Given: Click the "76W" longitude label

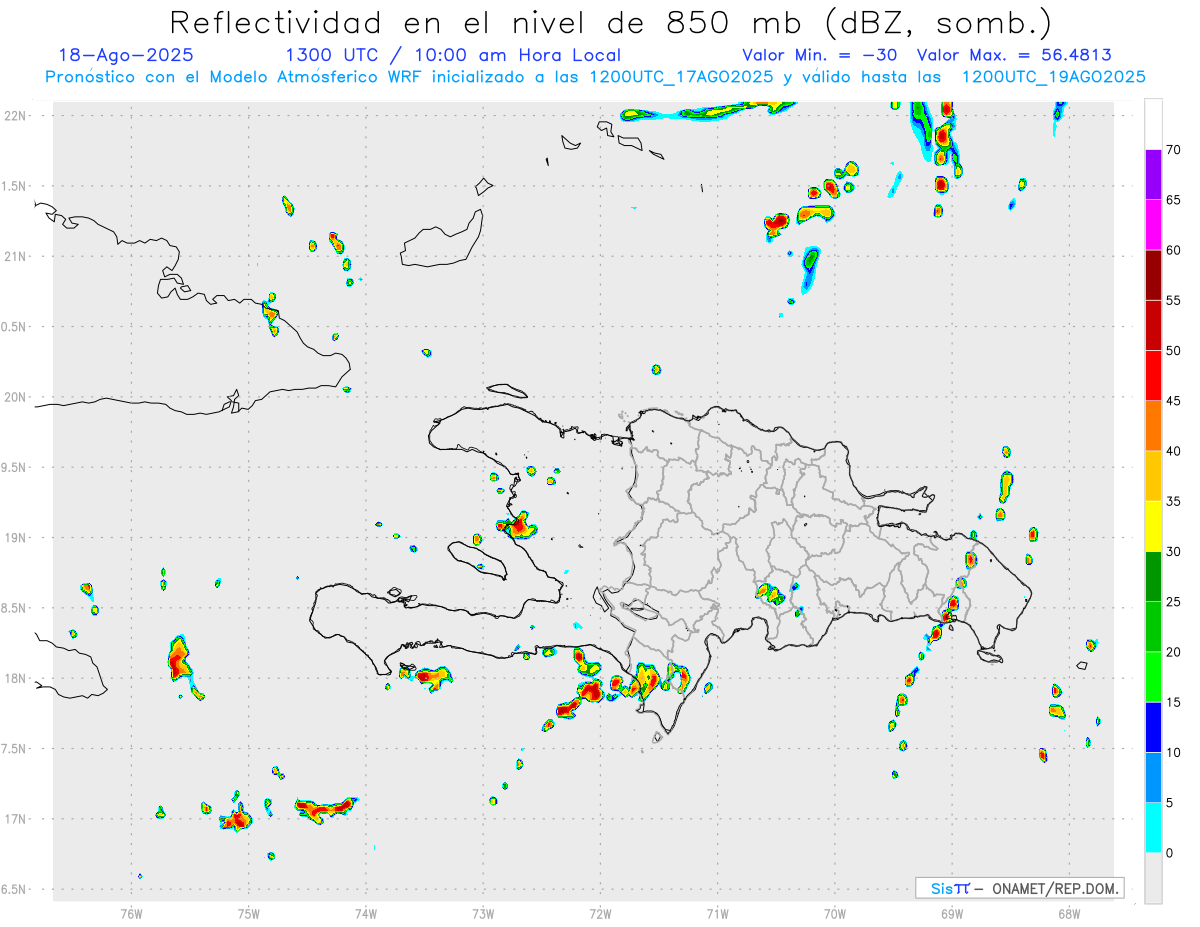Looking at the screenshot, I should pyautogui.click(x=131, y=913).
